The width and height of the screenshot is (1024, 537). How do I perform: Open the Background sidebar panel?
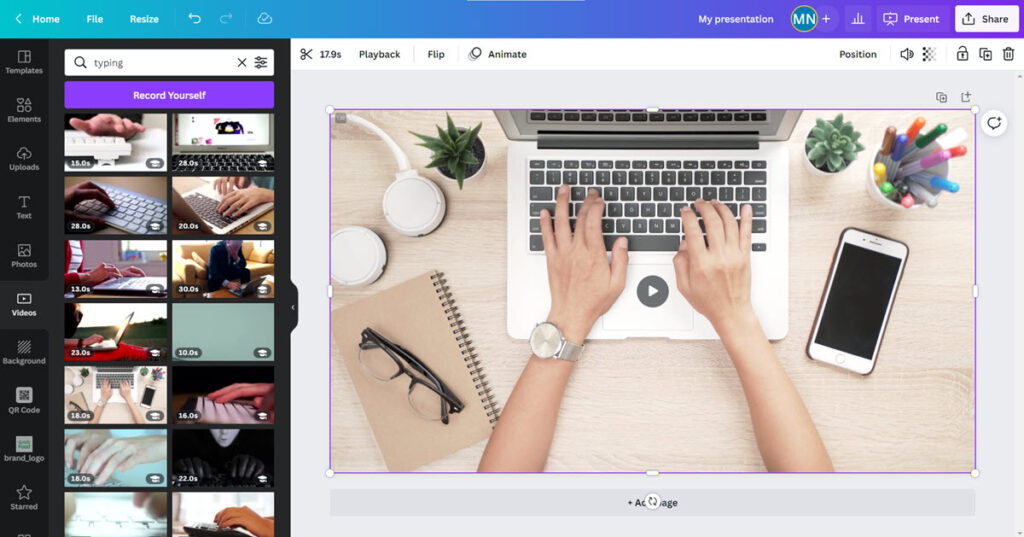(24, 353)
